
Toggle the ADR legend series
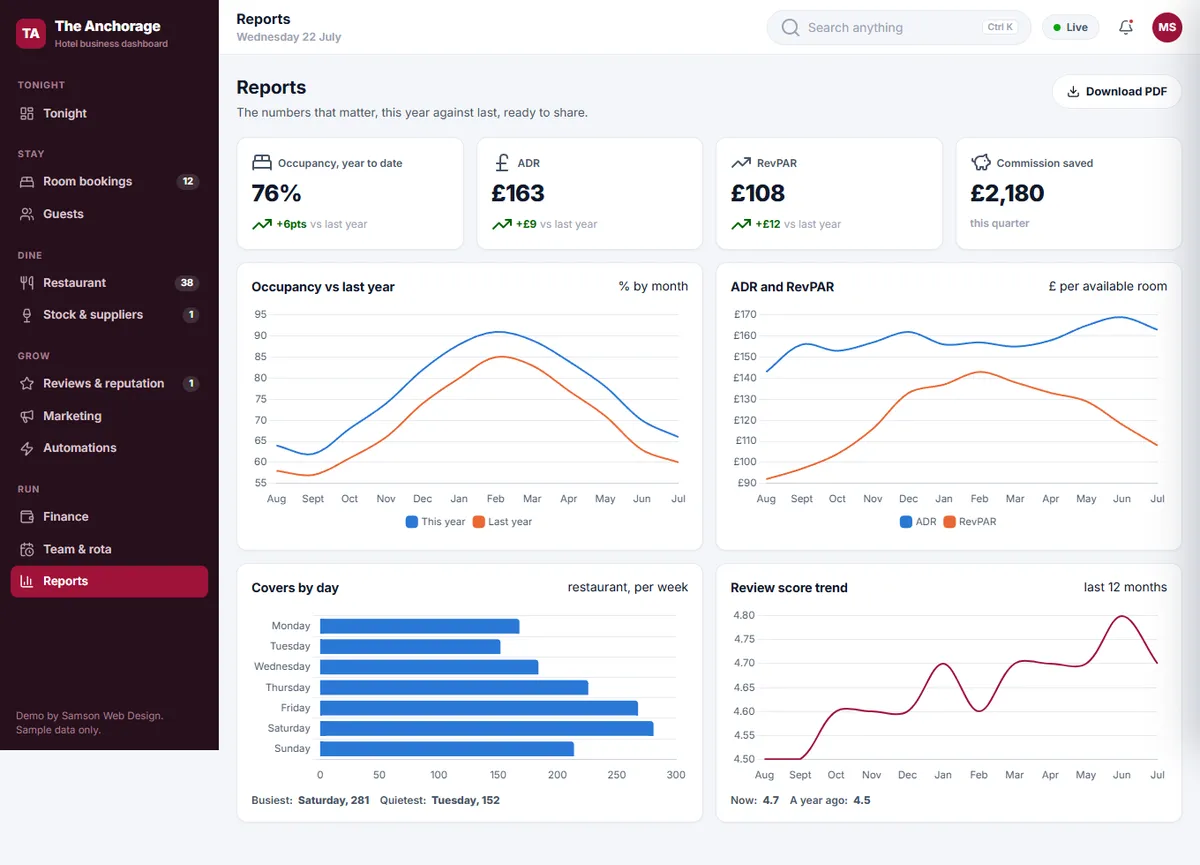click(918, 522)
